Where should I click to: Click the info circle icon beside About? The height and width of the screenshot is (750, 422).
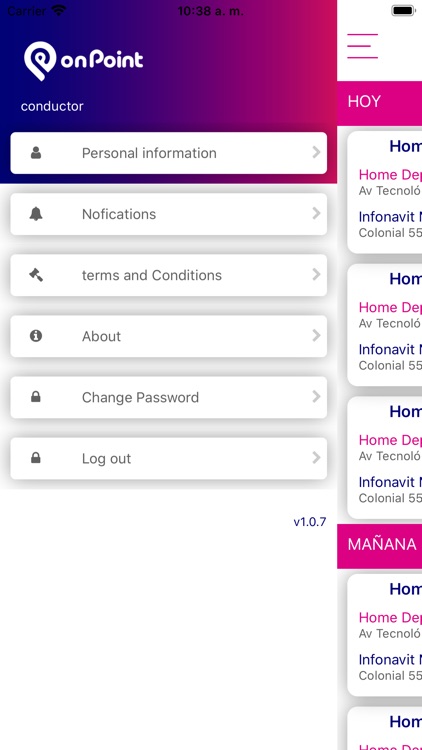pos(36,336)
